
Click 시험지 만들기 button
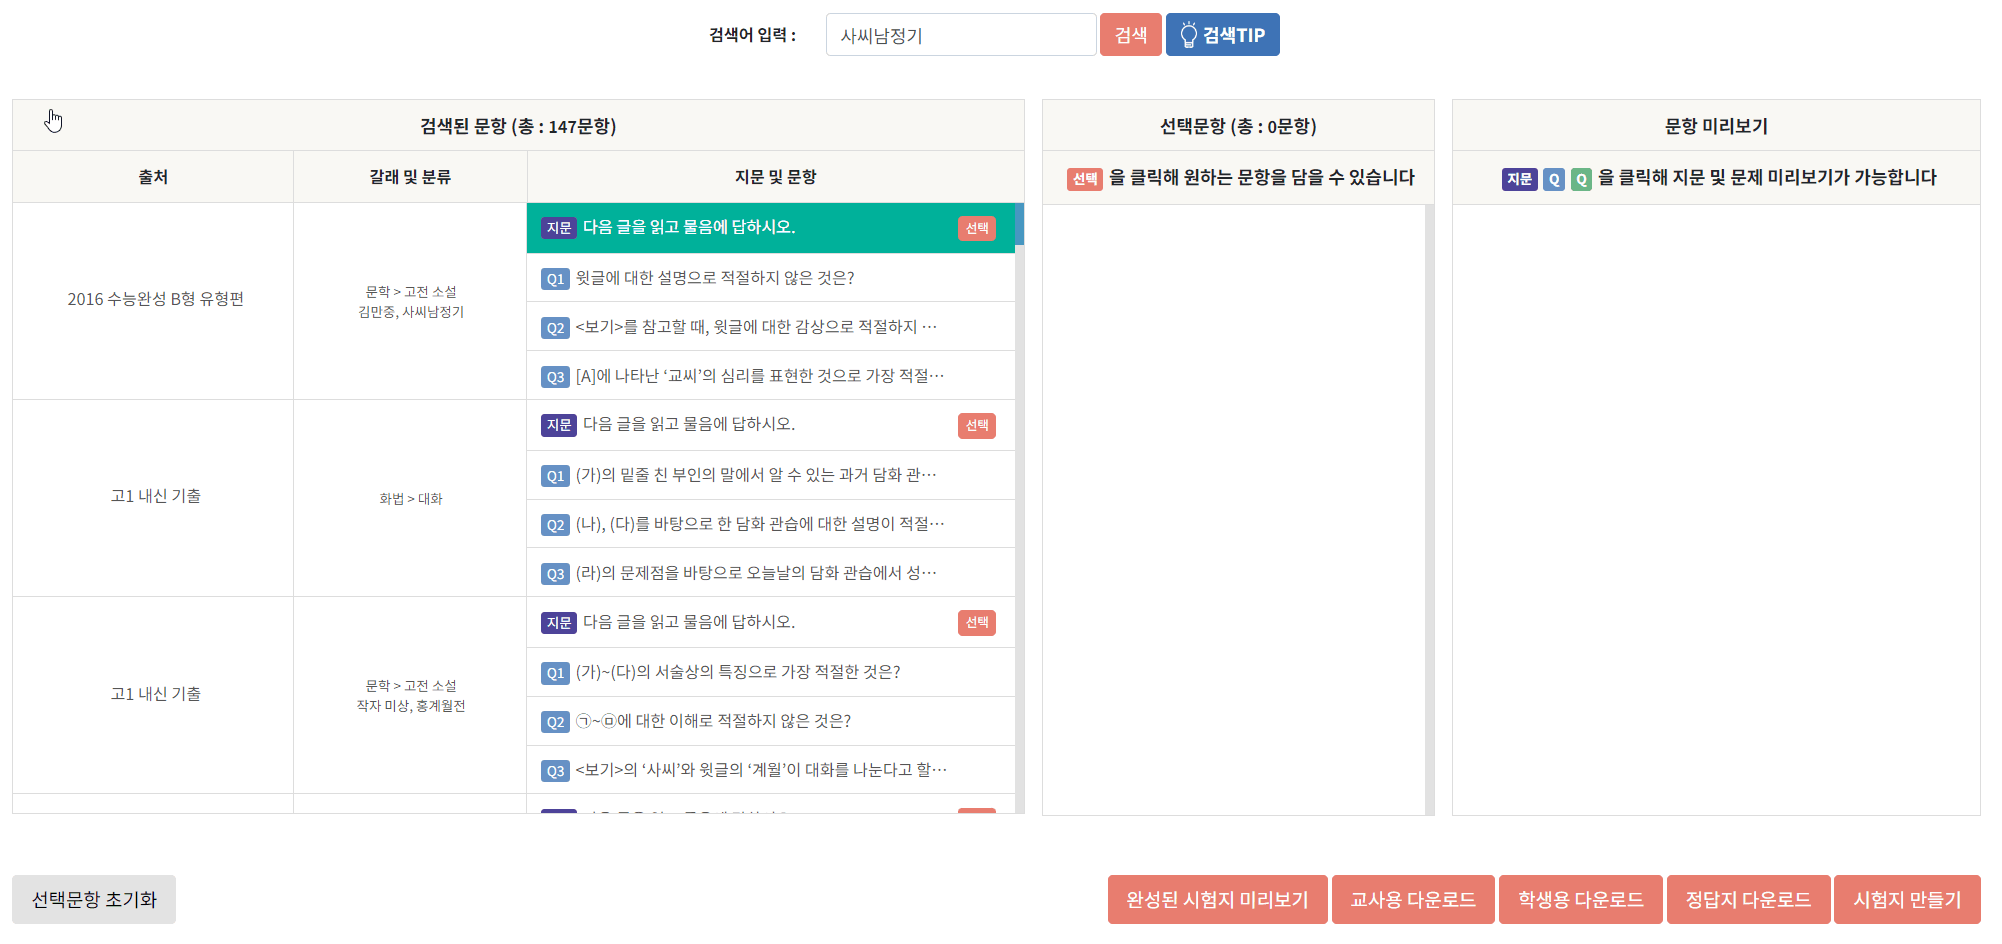1907,900
